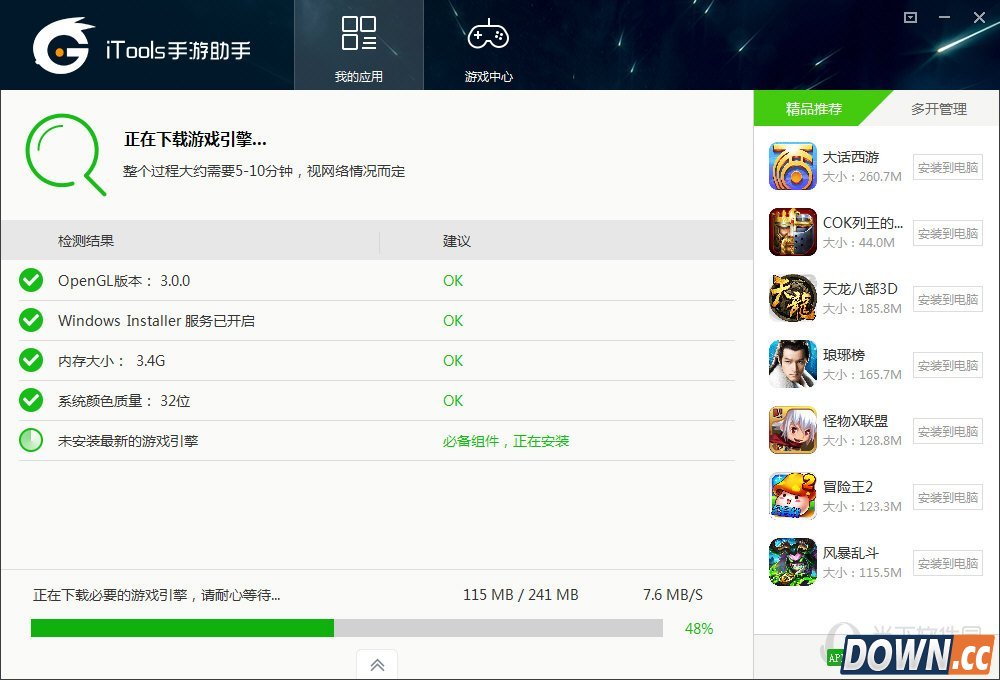Click the green loading magnifier icon
This screenshot has width=1000, height=680.
pyautogui.click(x=65, y=154)
